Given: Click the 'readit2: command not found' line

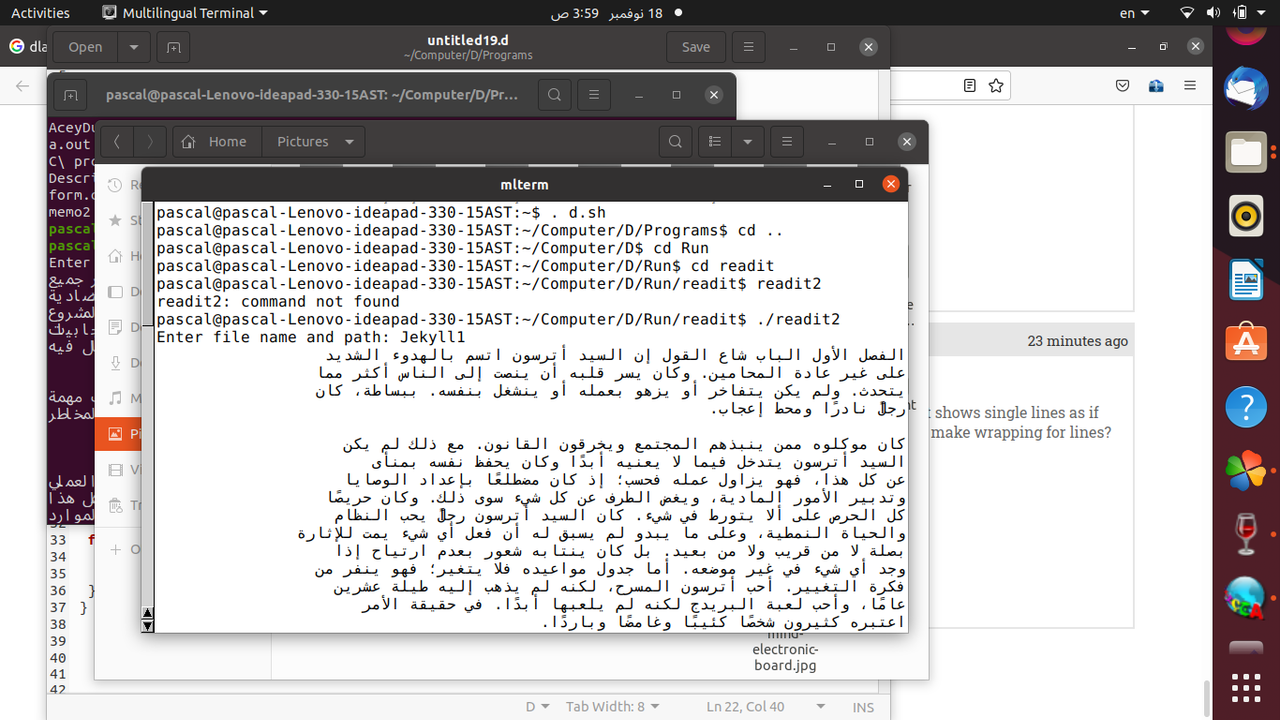Looking at the screenshot, I should click(278, 301).
